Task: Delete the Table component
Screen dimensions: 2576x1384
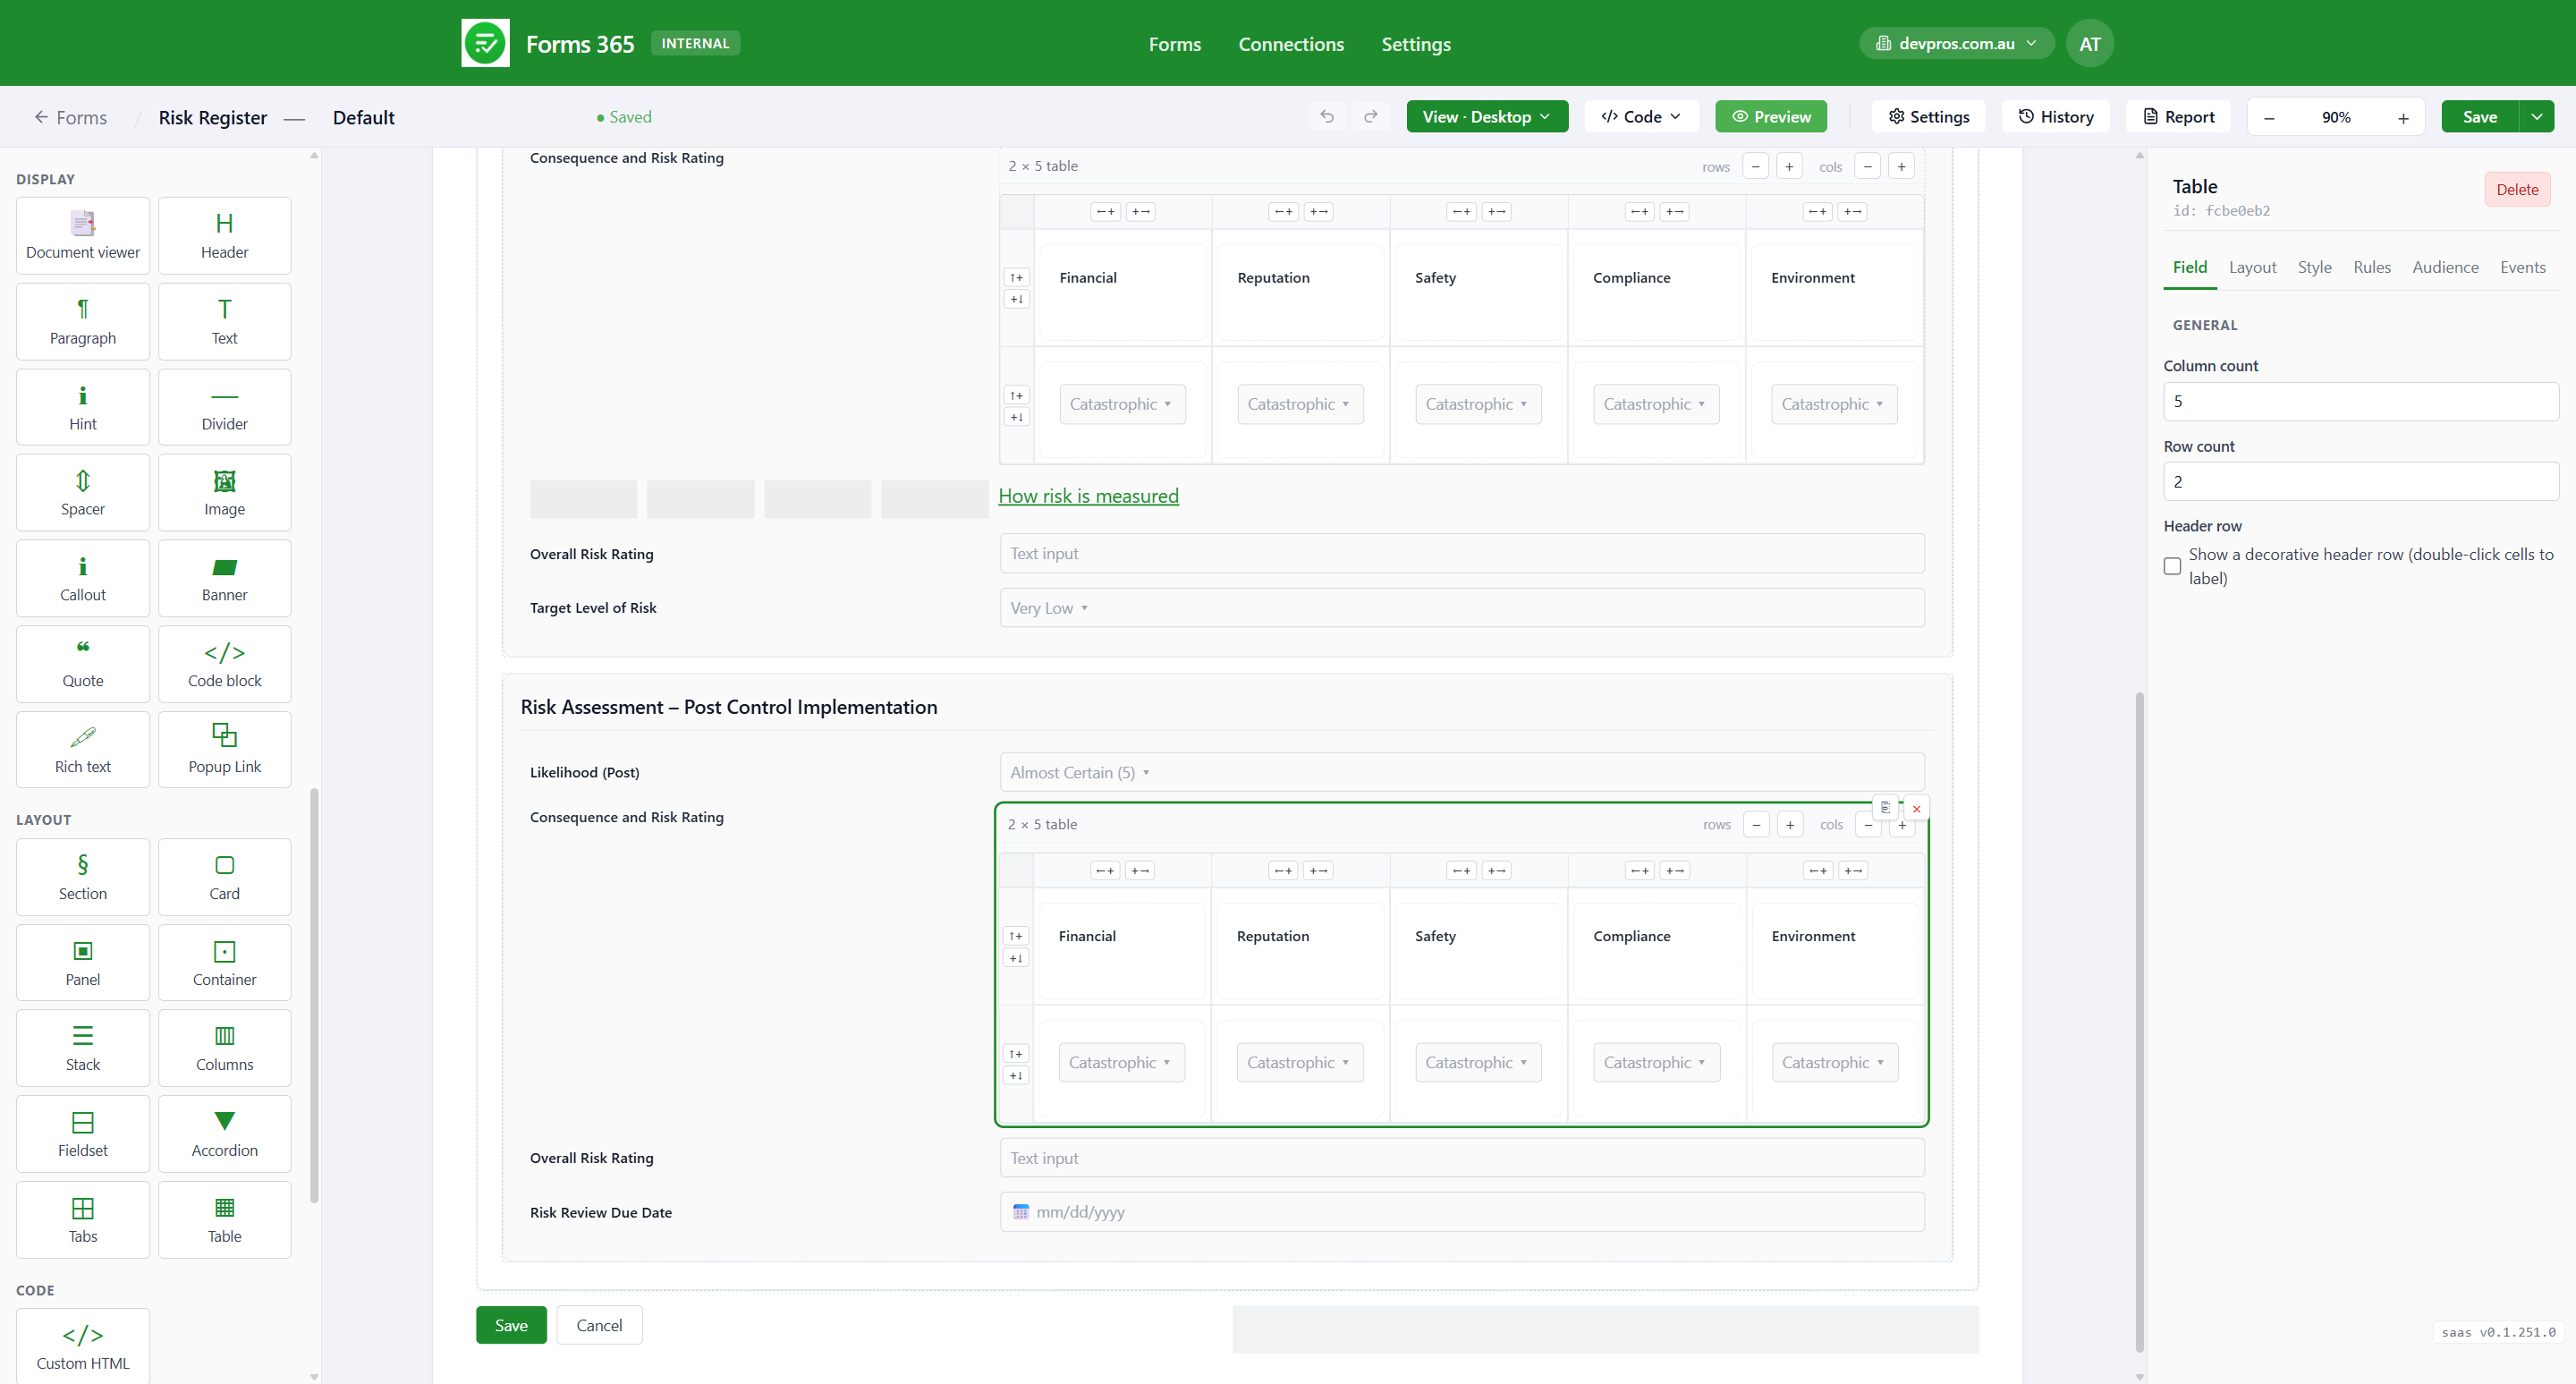Action: click(2517, 189)
